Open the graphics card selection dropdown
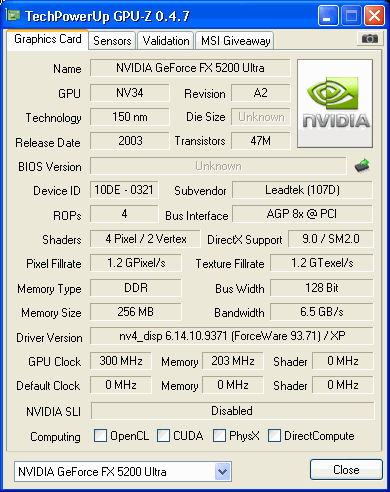Viewport: 390px width, 492px height. pyautogui.click(x=223, y=471)
